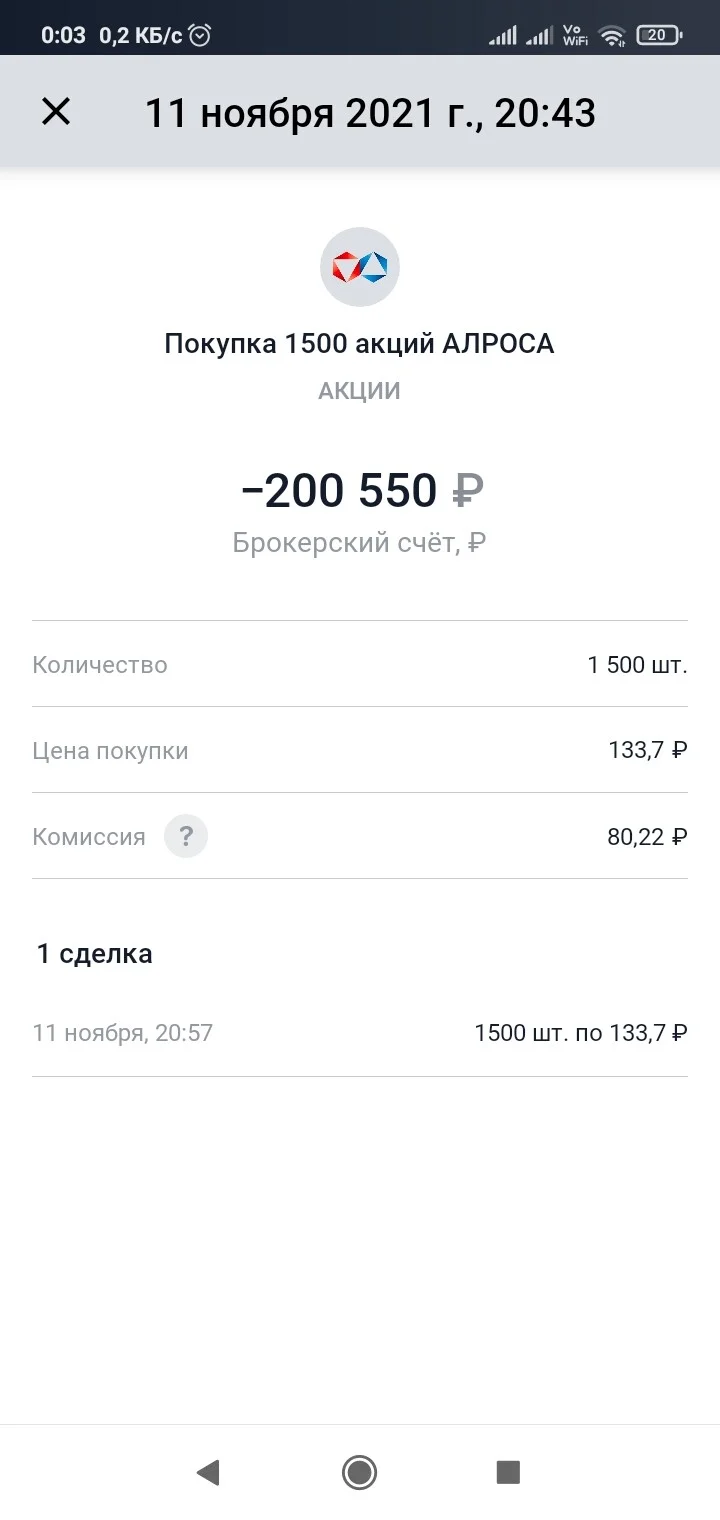The height and width of the screenshot is (1520, 720).
Task: Tap the Комиссия label
Action: (89, 837)
